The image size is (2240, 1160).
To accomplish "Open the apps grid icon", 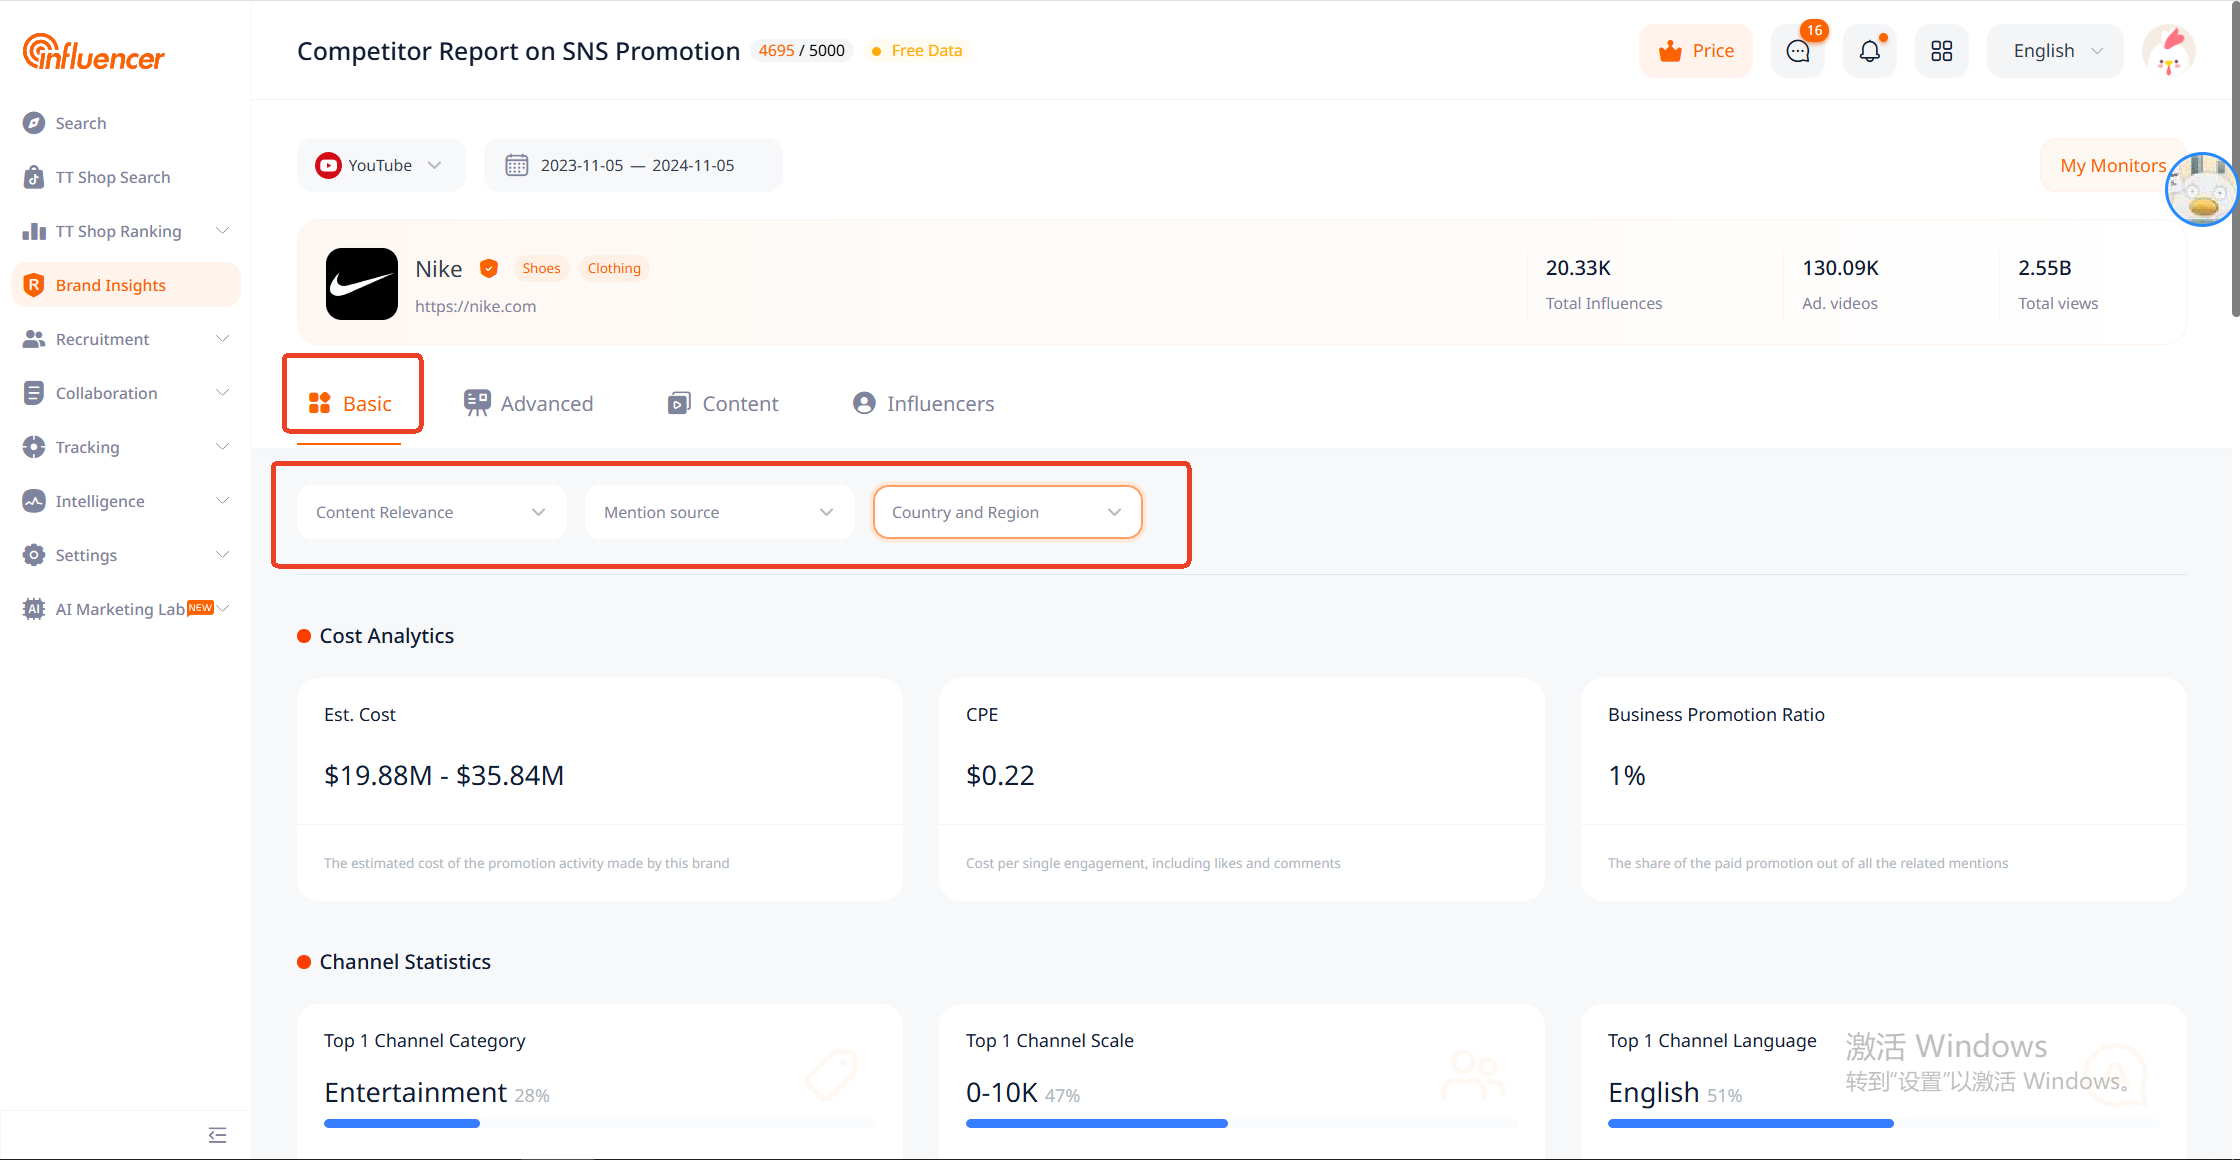I will coord(1941,51).
